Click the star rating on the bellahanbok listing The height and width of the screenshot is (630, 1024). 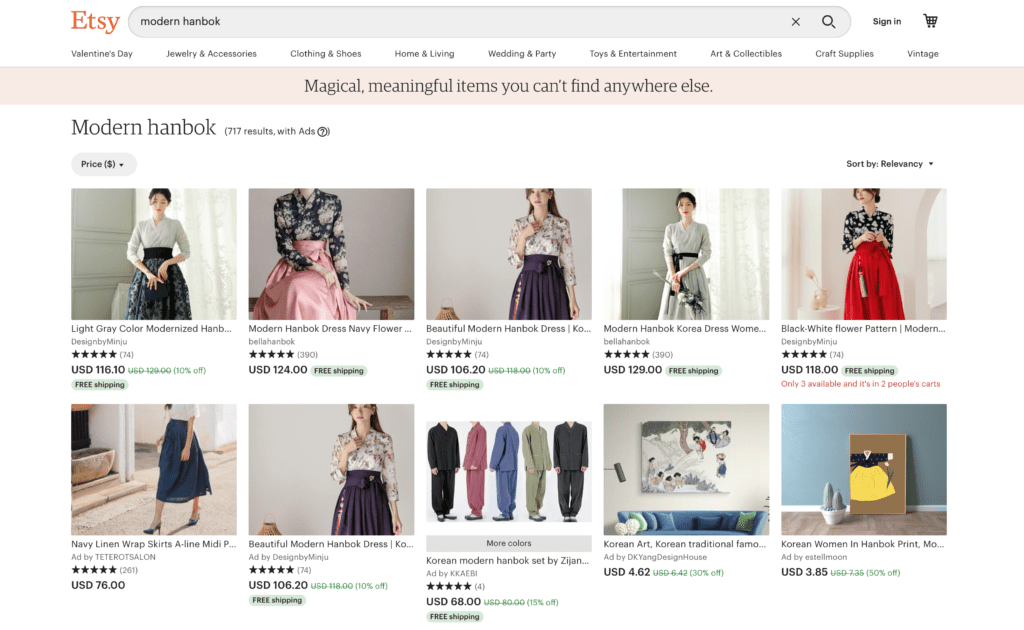click(270, 354)
